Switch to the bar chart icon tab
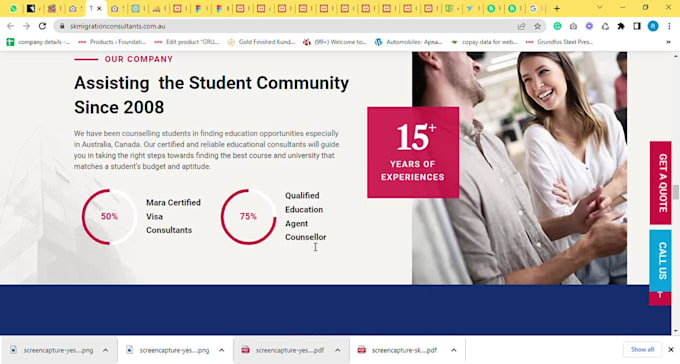This screenshot has width=680, height=364. click(156, 8)
